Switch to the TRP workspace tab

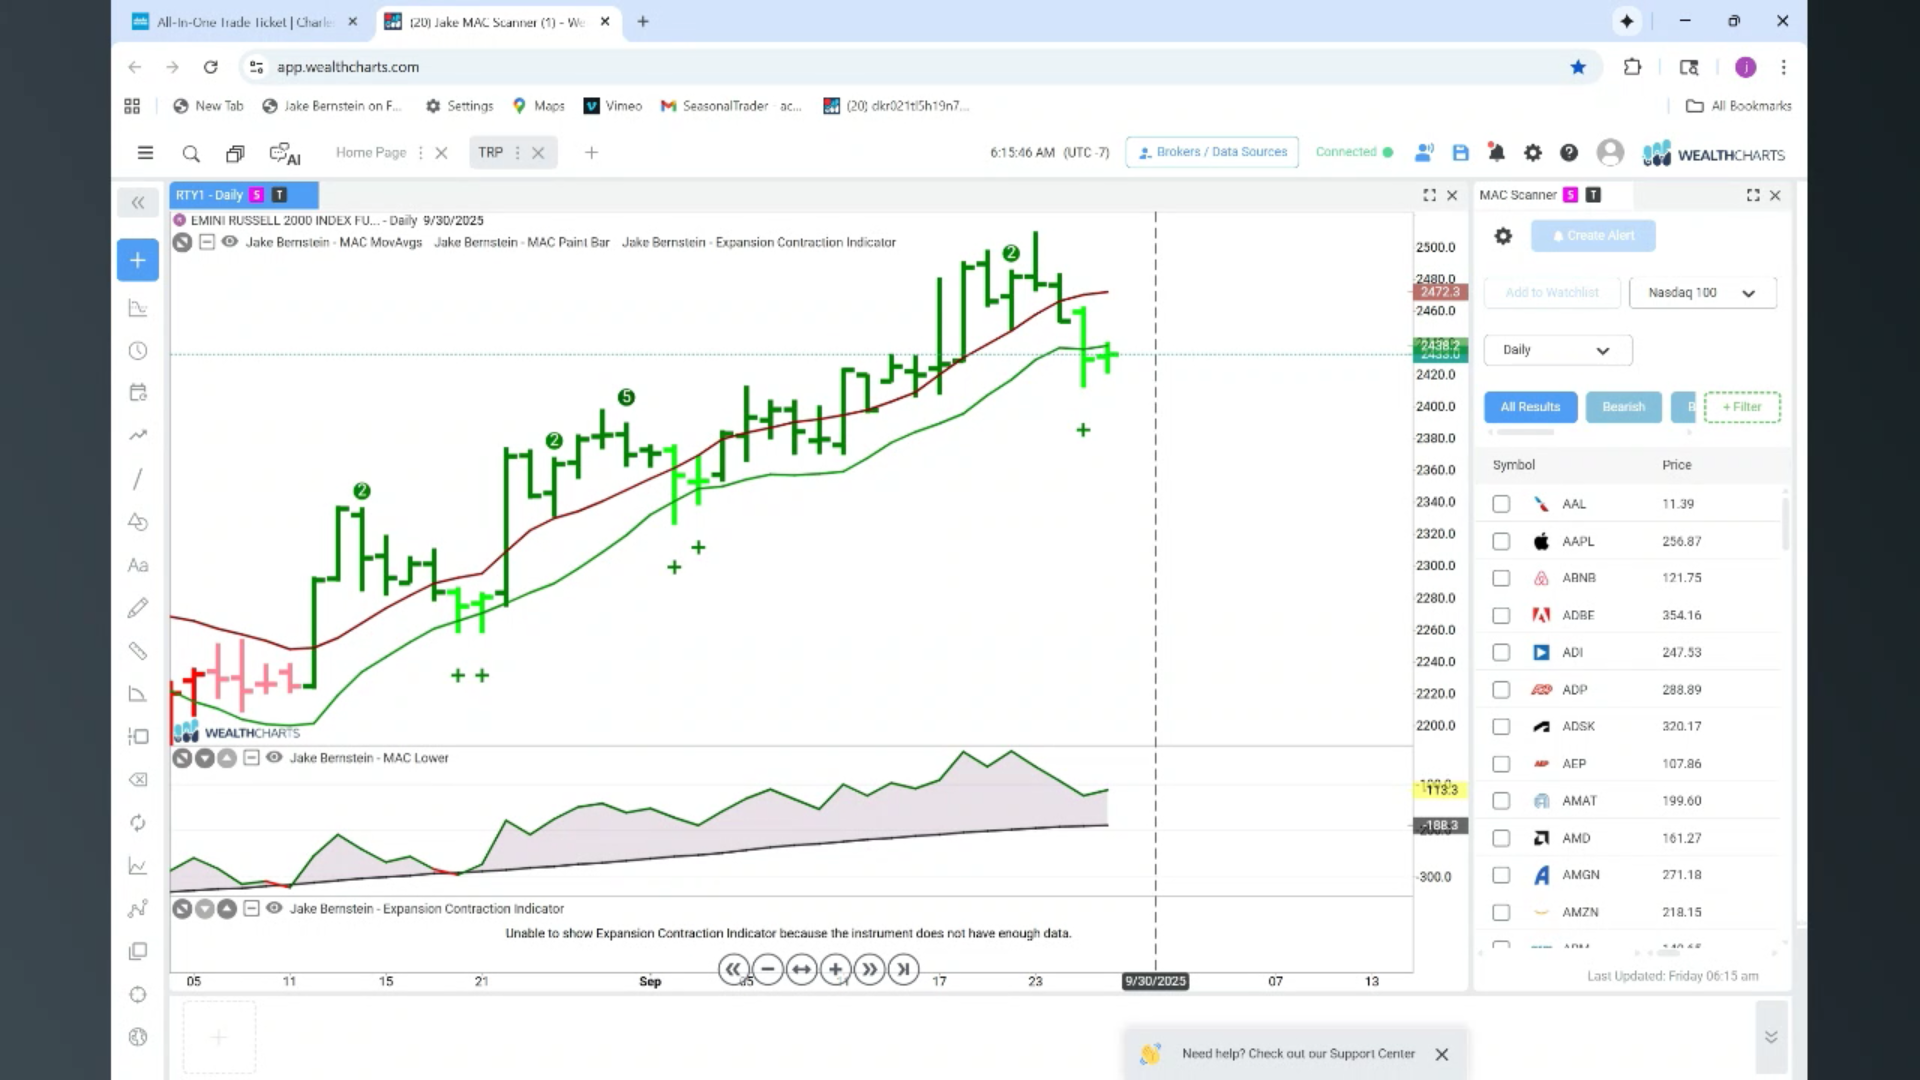coord(490,153)
